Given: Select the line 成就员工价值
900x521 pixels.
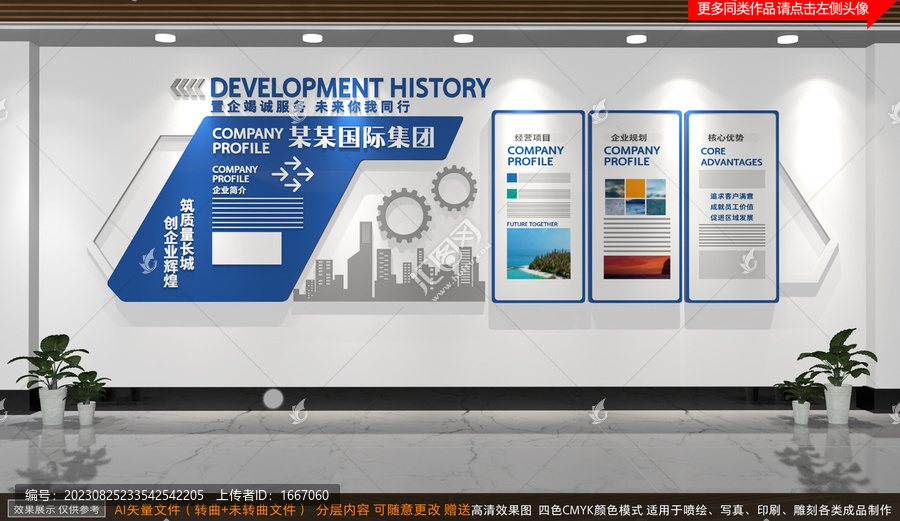Looking at the screenshot, I should click(731, 207).
